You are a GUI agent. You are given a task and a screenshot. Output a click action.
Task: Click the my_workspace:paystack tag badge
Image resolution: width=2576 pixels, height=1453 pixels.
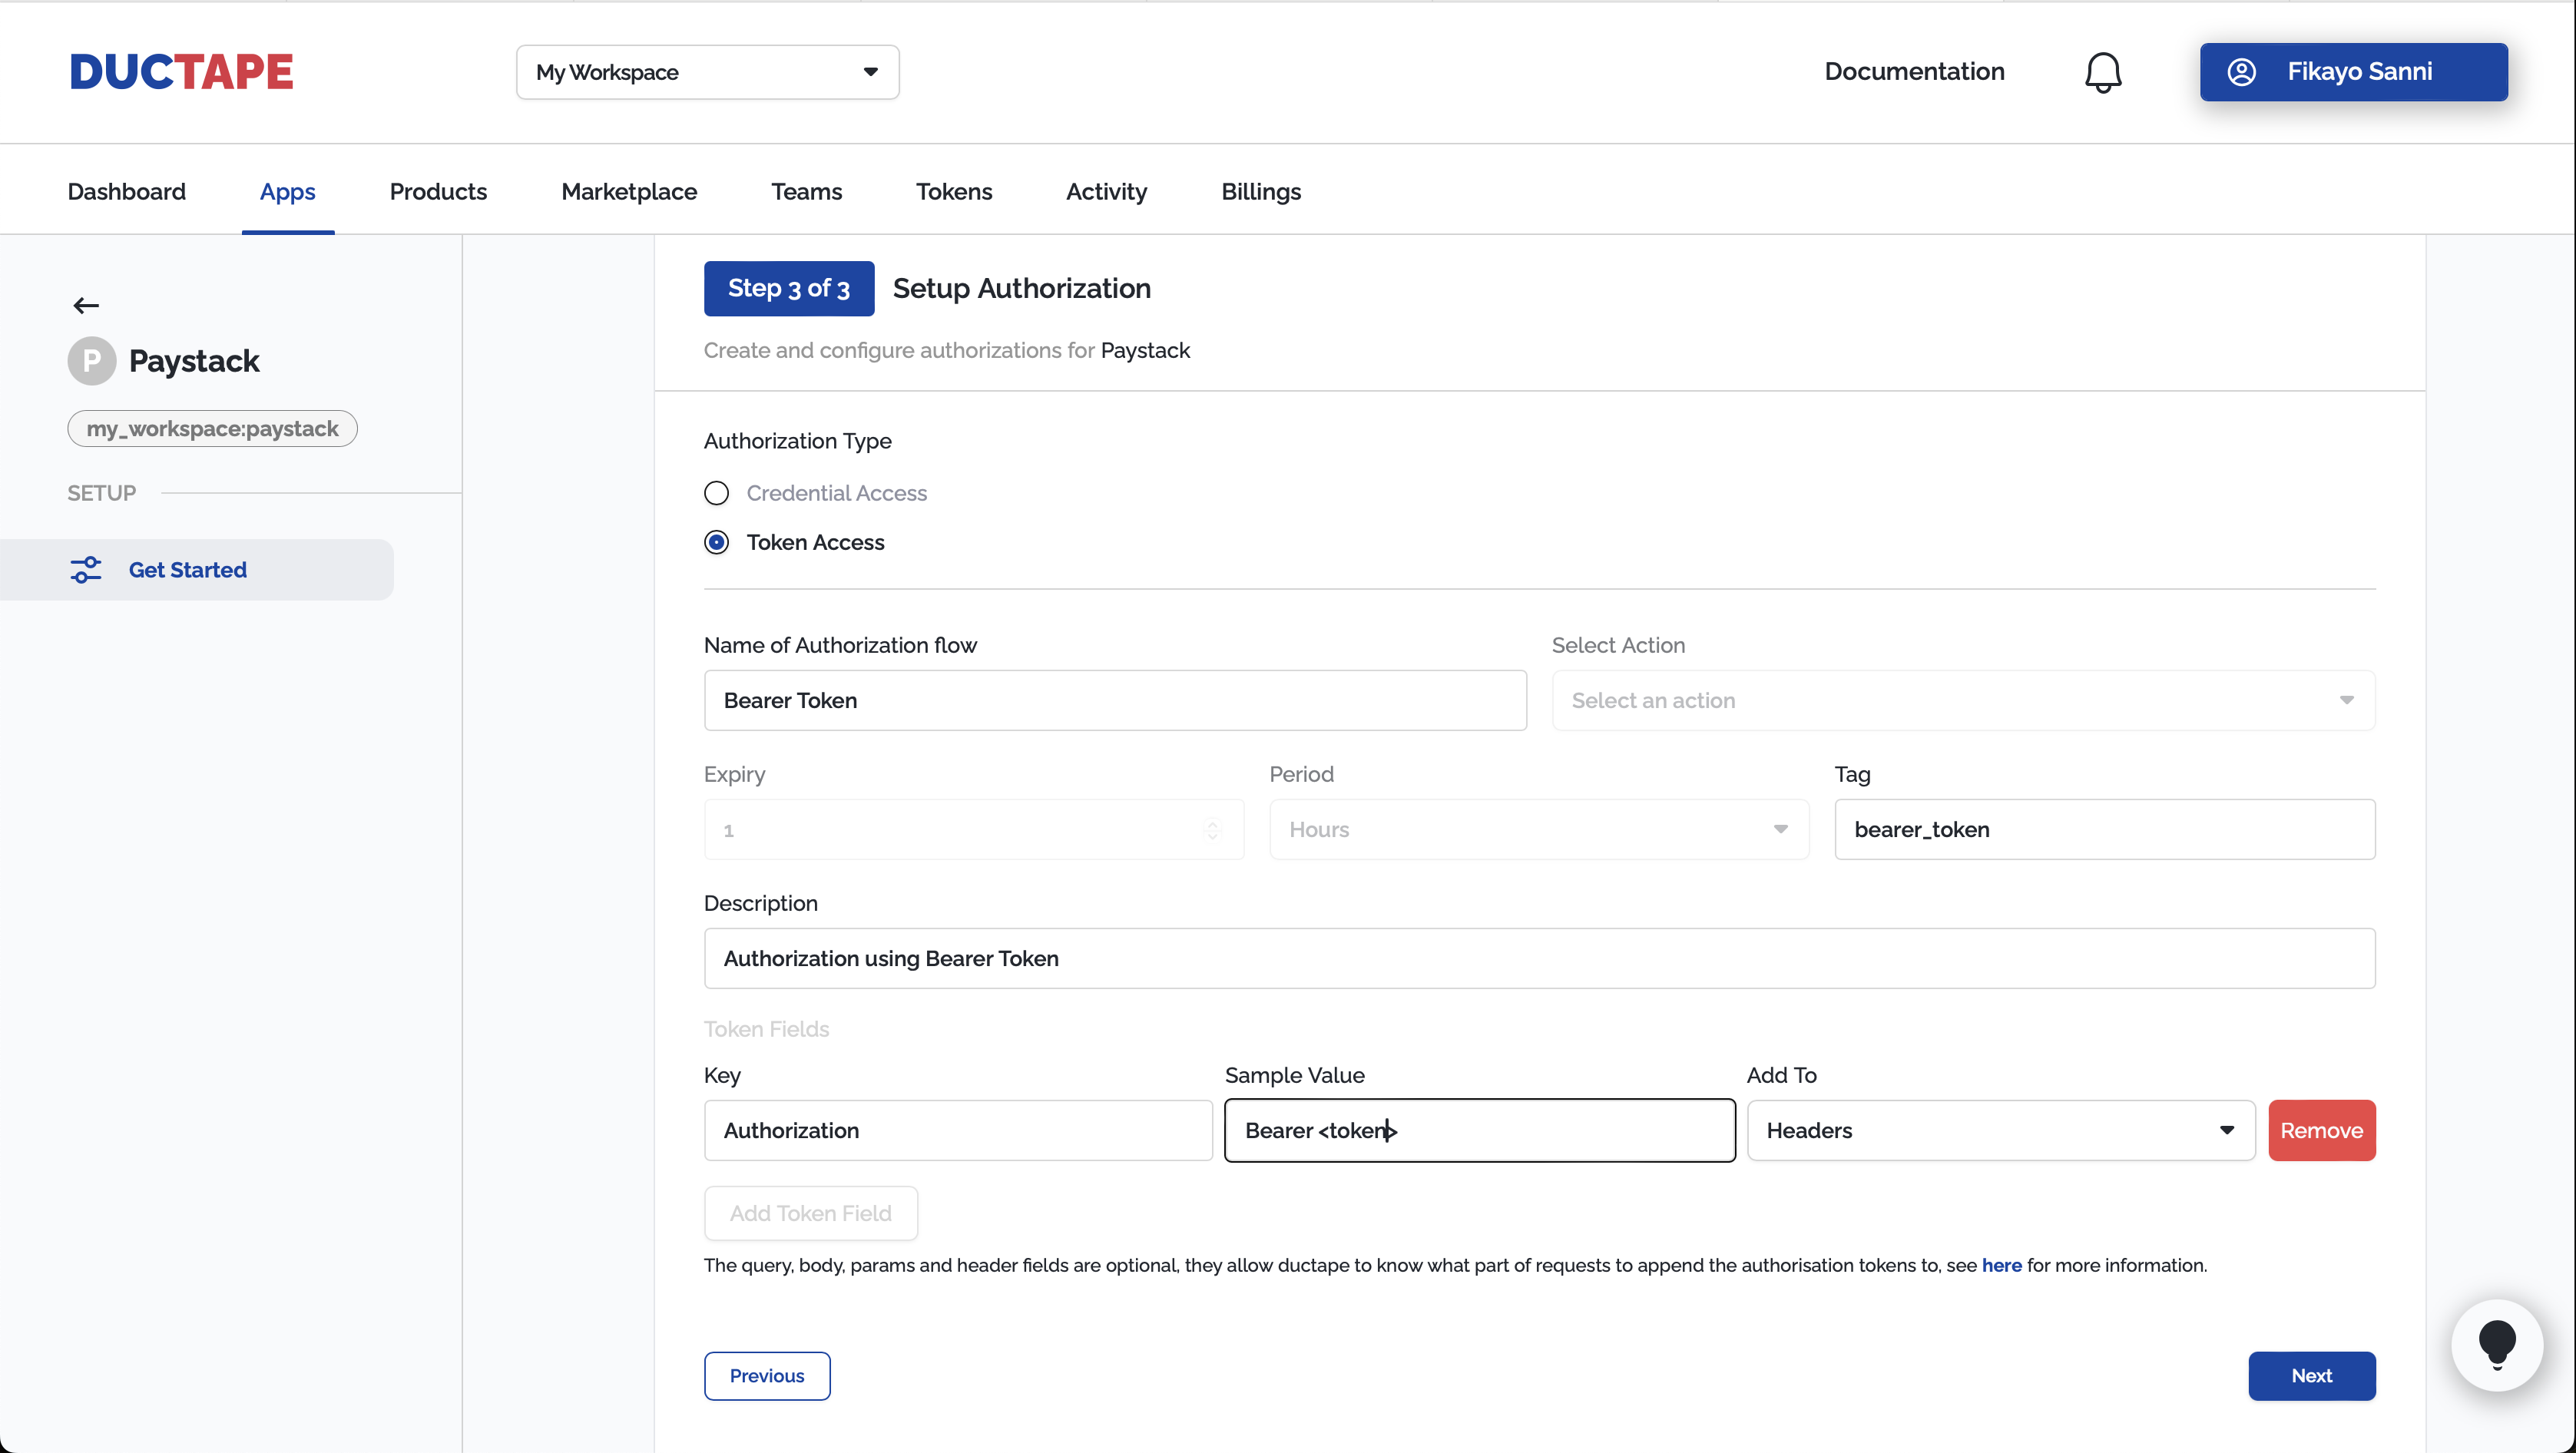pyautogui.click(x=212, y=428)
